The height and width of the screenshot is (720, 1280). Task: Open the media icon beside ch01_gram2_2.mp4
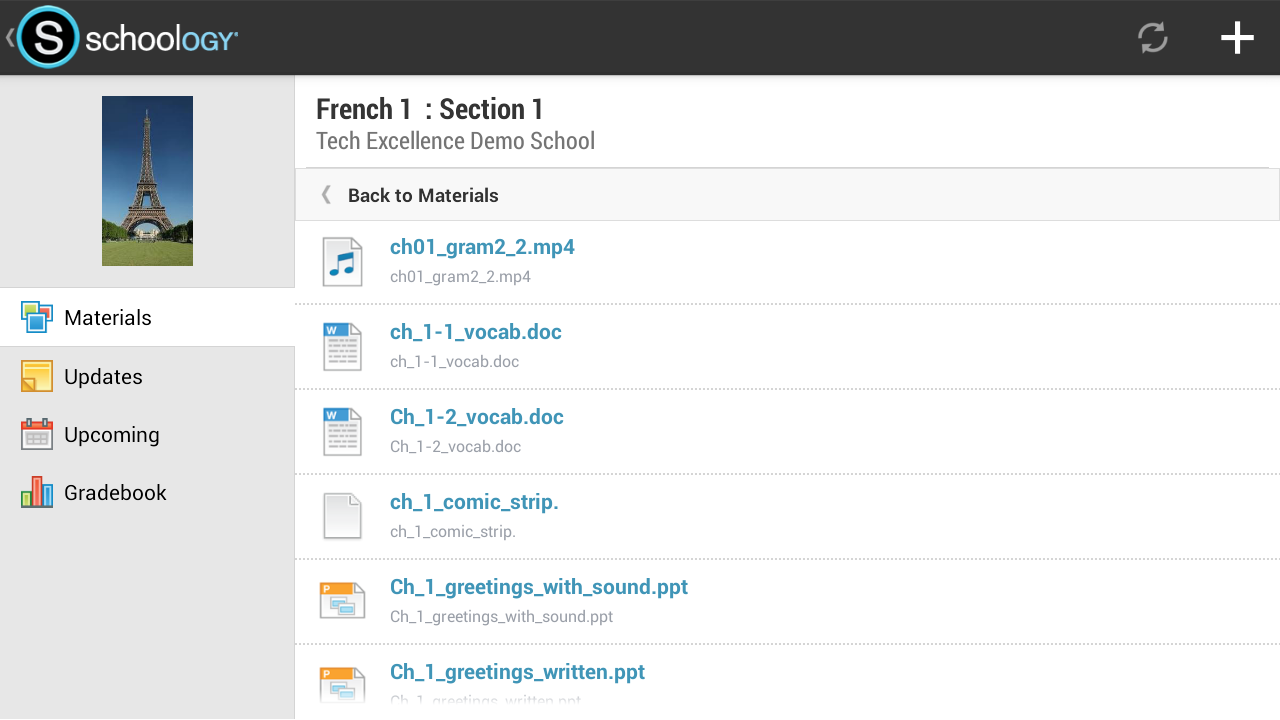pyautogui.click(x=342, y=261)
